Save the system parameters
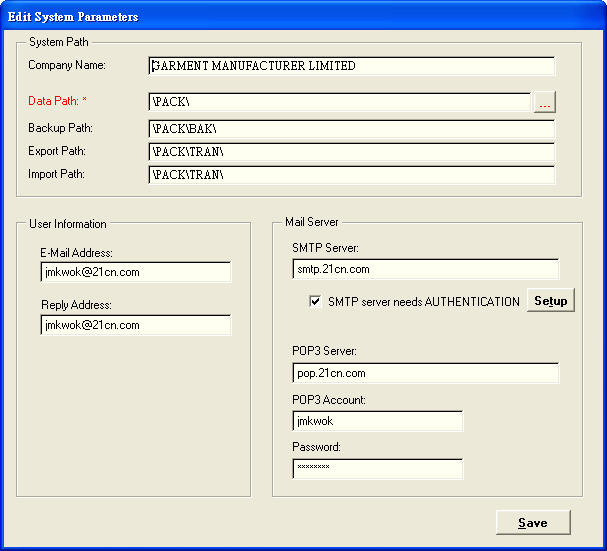 [533, 522]
